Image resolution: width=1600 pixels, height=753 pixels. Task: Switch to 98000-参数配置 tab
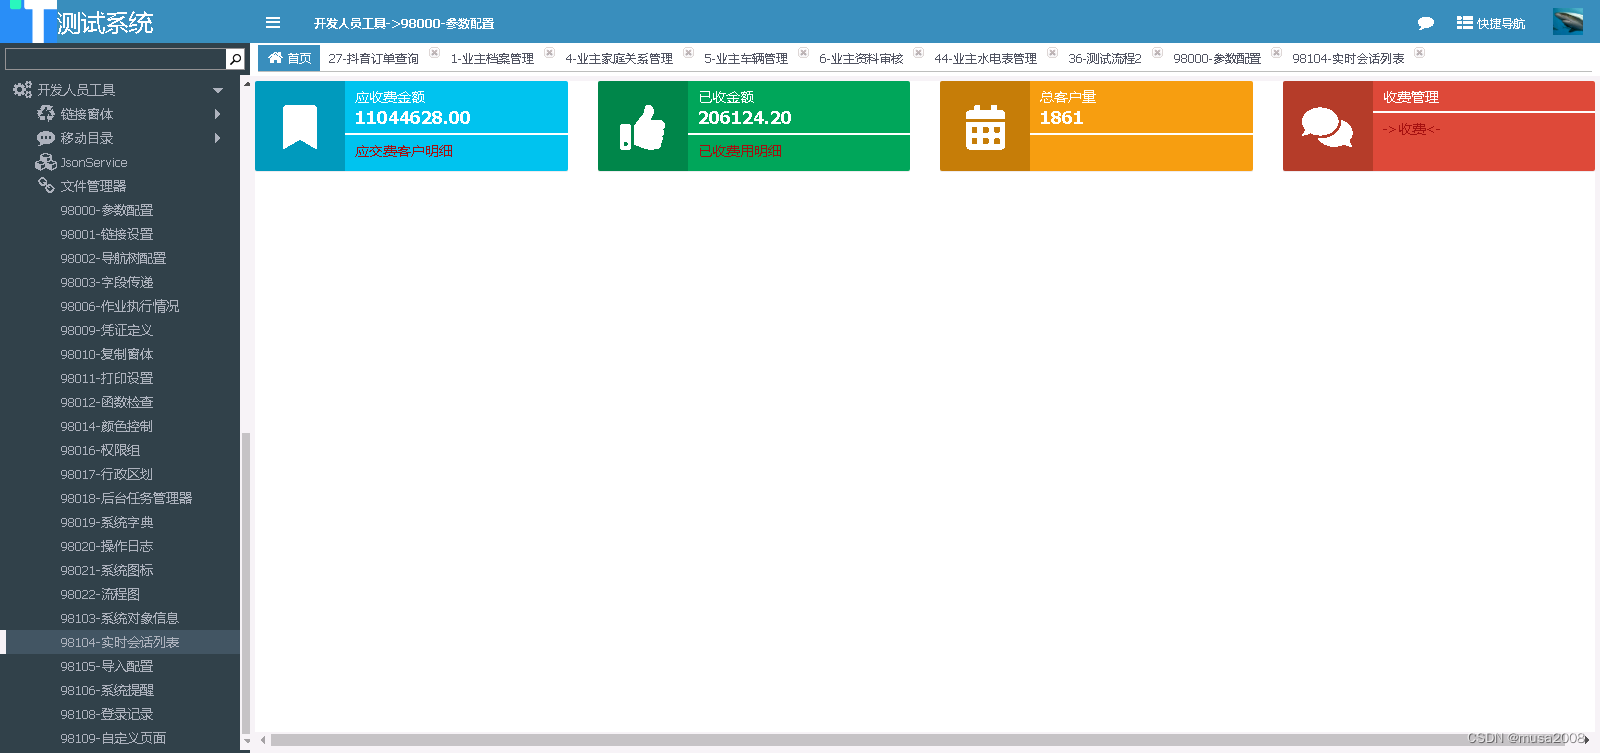click(x=1217, y=59)
